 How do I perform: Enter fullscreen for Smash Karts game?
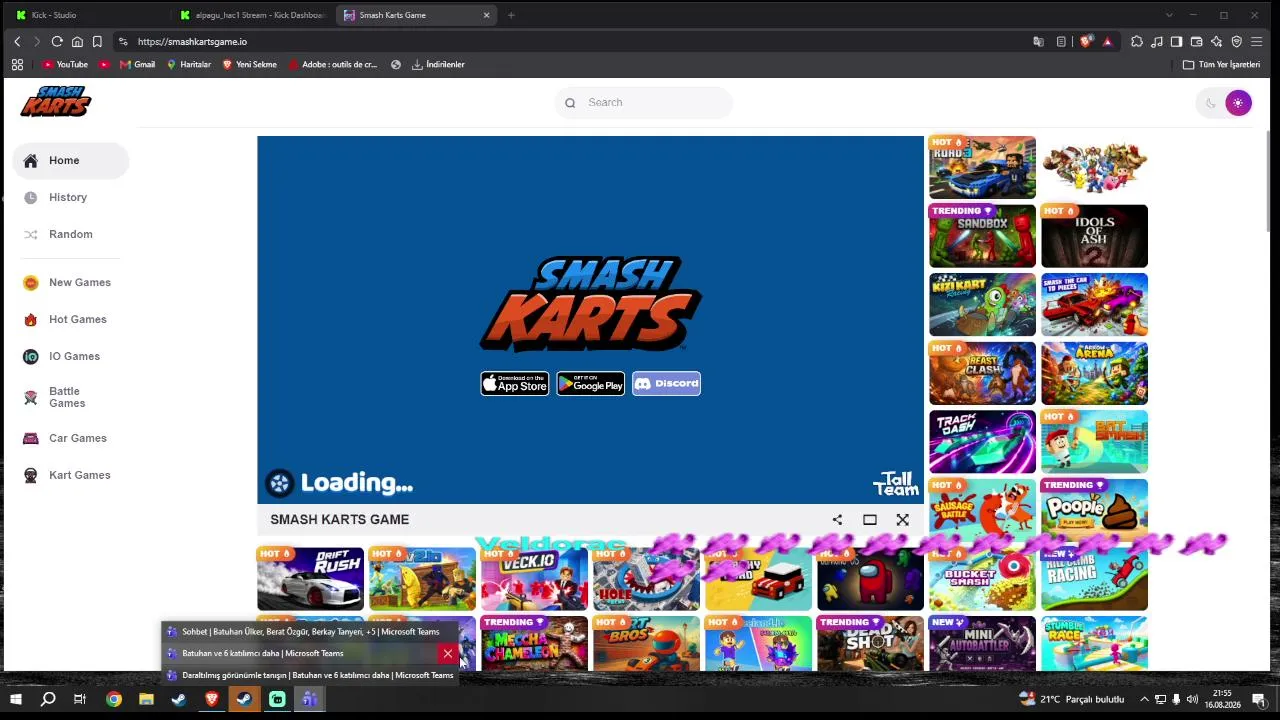click(x=903, y=520)
